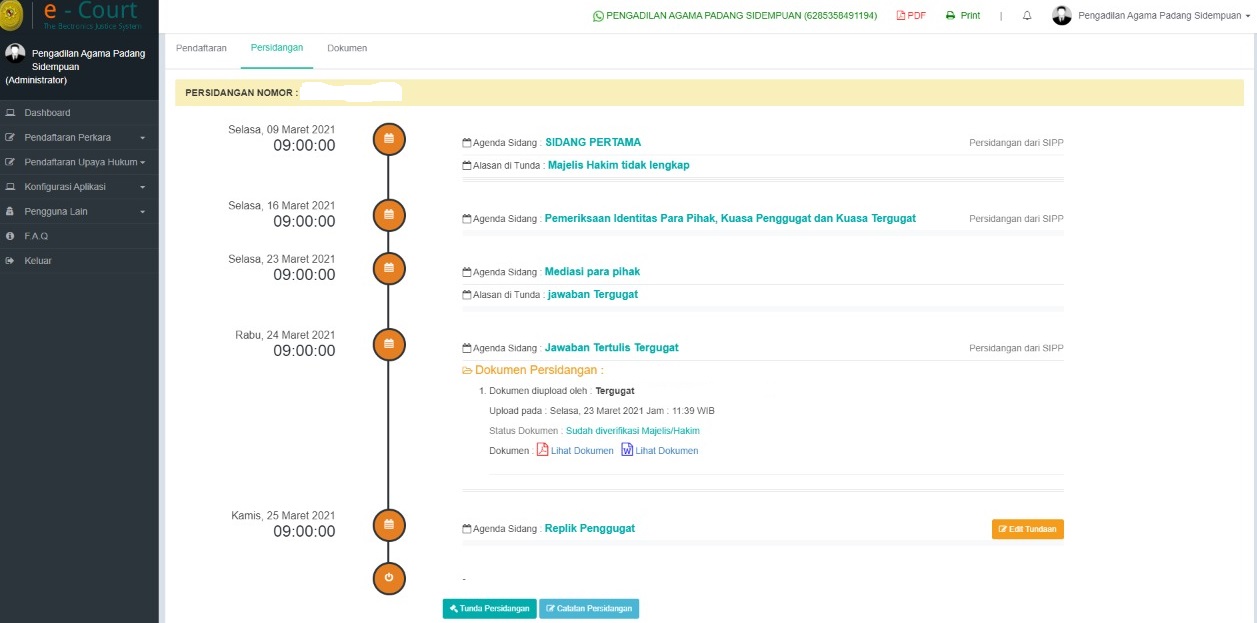Image resolution: width=1257 pixels, height=623 pixels.
Task: Click the blue Word Lihat Dokumen icon
Action: [x=627, y=450]
